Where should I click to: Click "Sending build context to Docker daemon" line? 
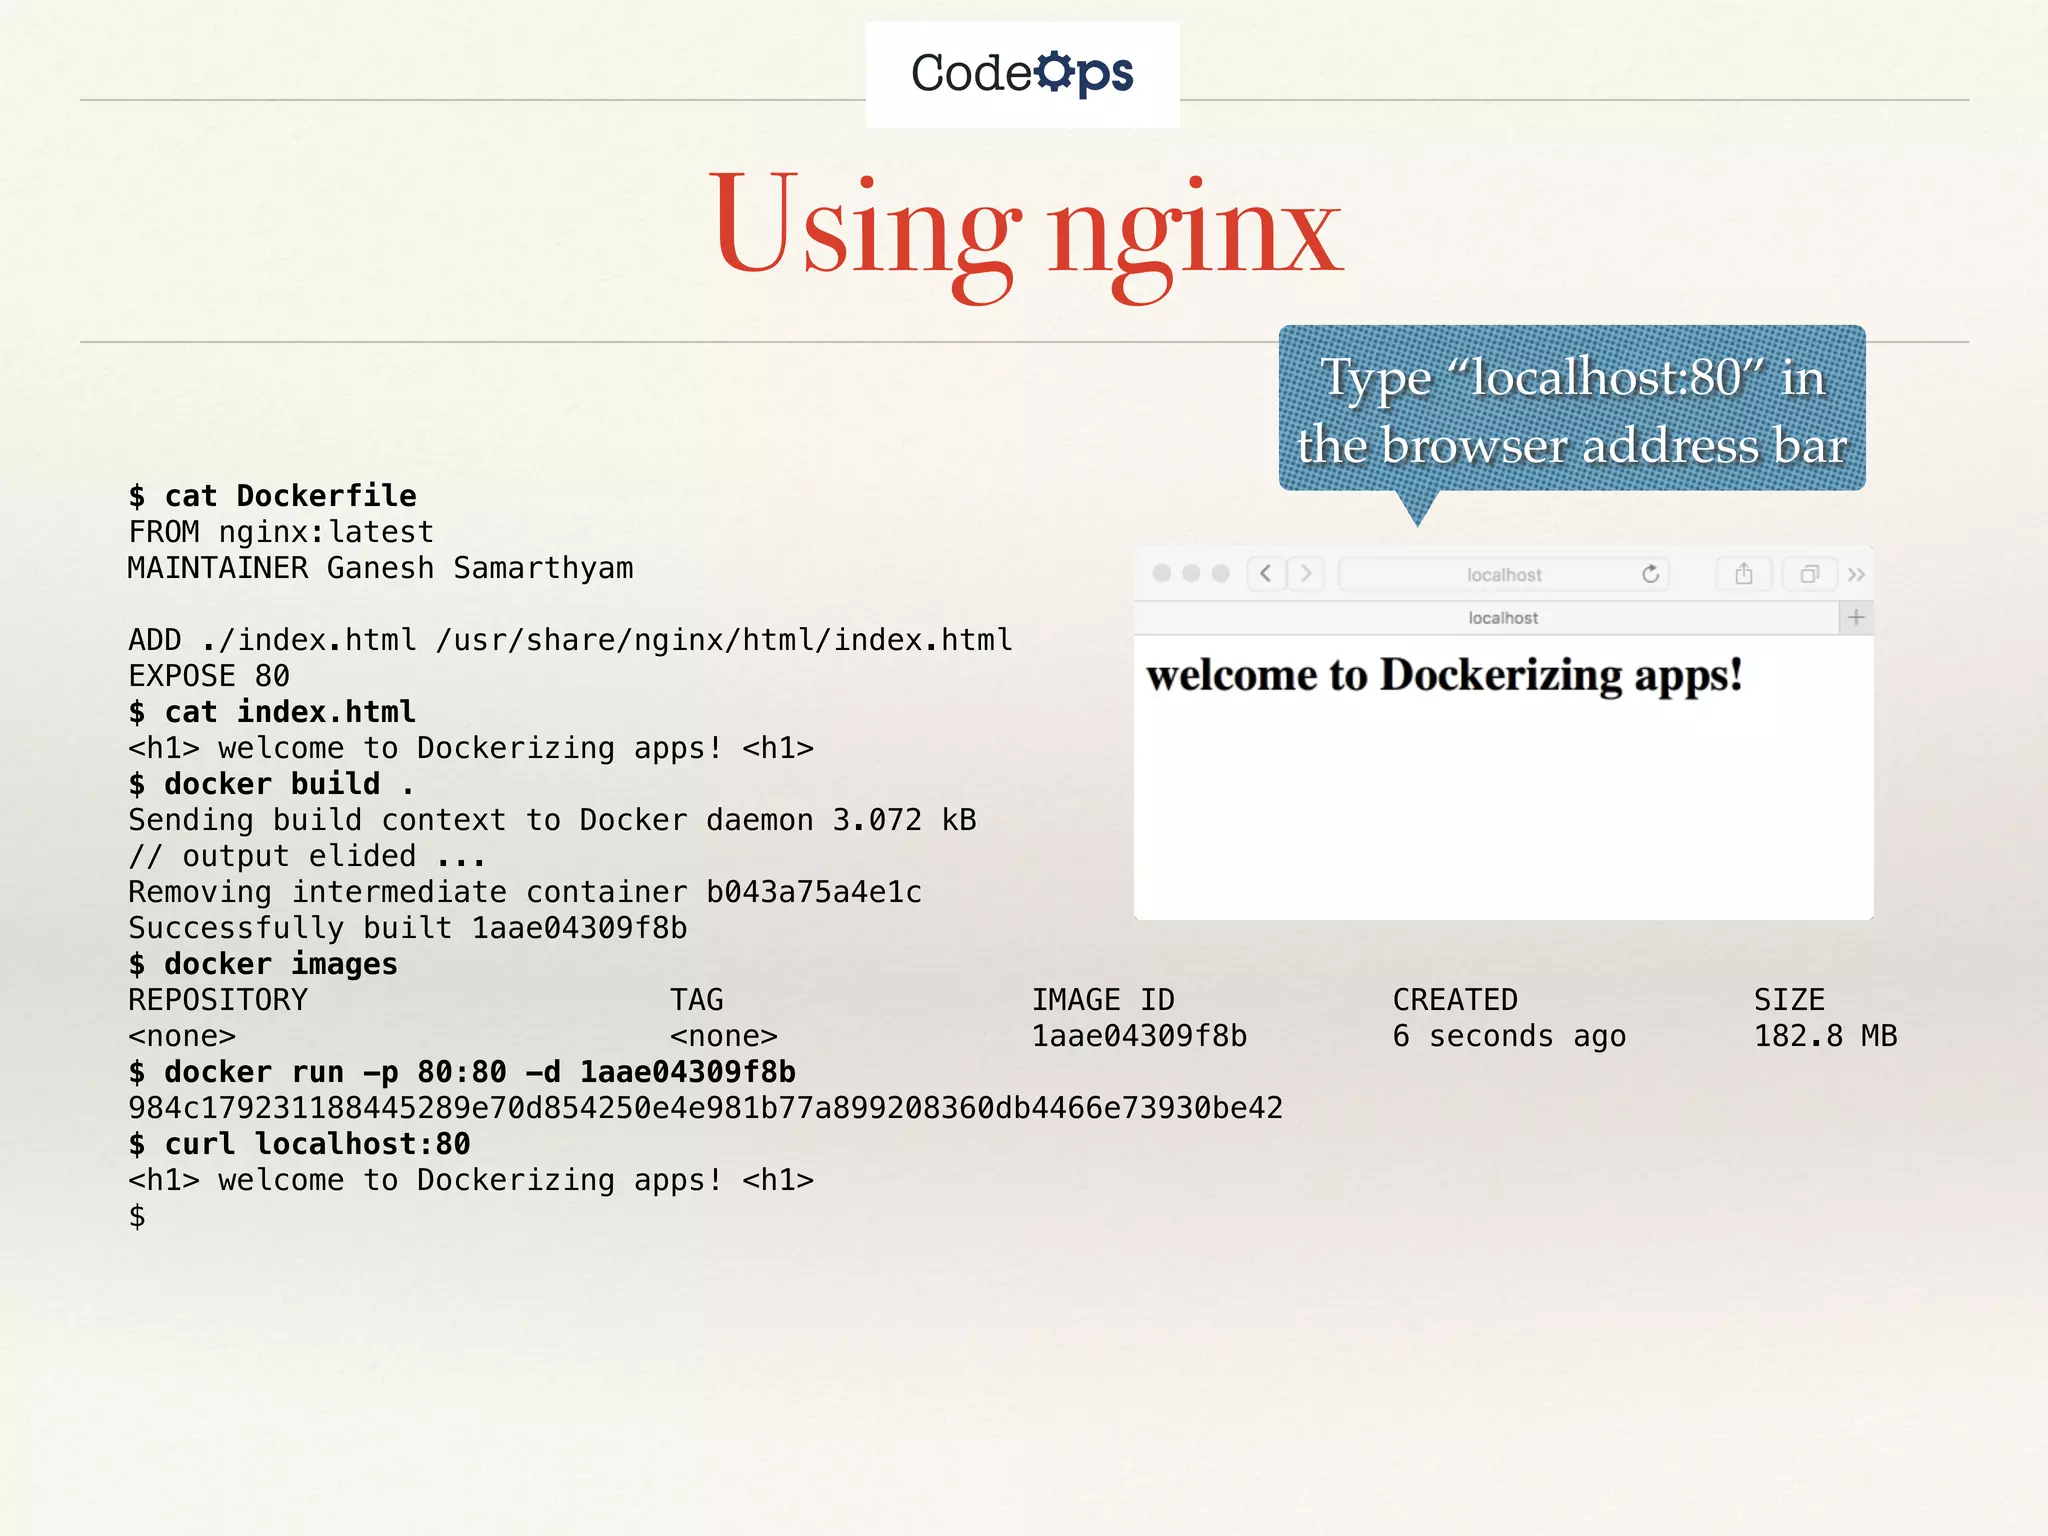[x=553, y=820]
